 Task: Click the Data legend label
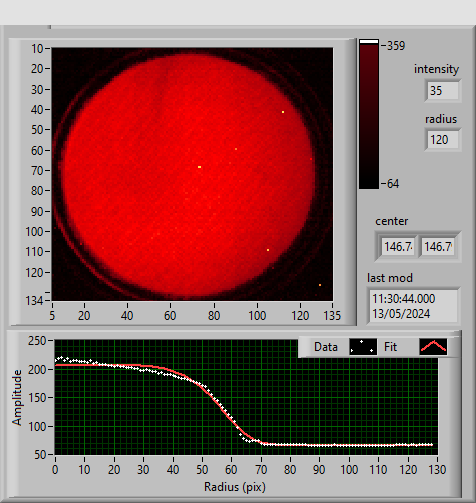(x=326, y=347)
